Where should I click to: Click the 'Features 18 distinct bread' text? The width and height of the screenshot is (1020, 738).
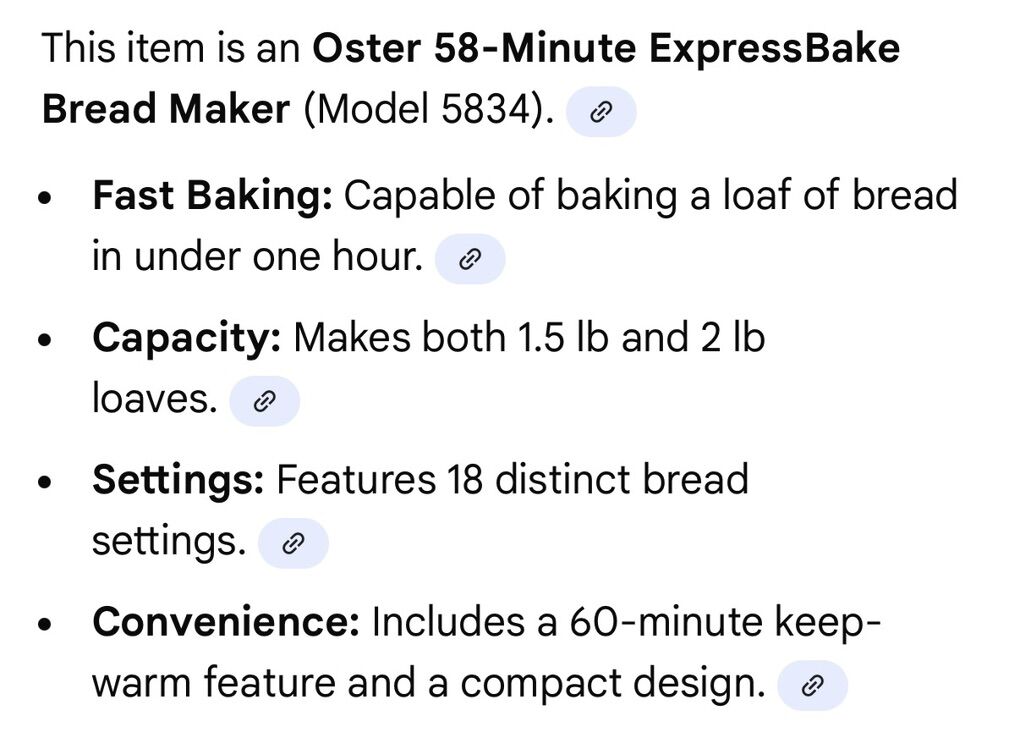512,480
